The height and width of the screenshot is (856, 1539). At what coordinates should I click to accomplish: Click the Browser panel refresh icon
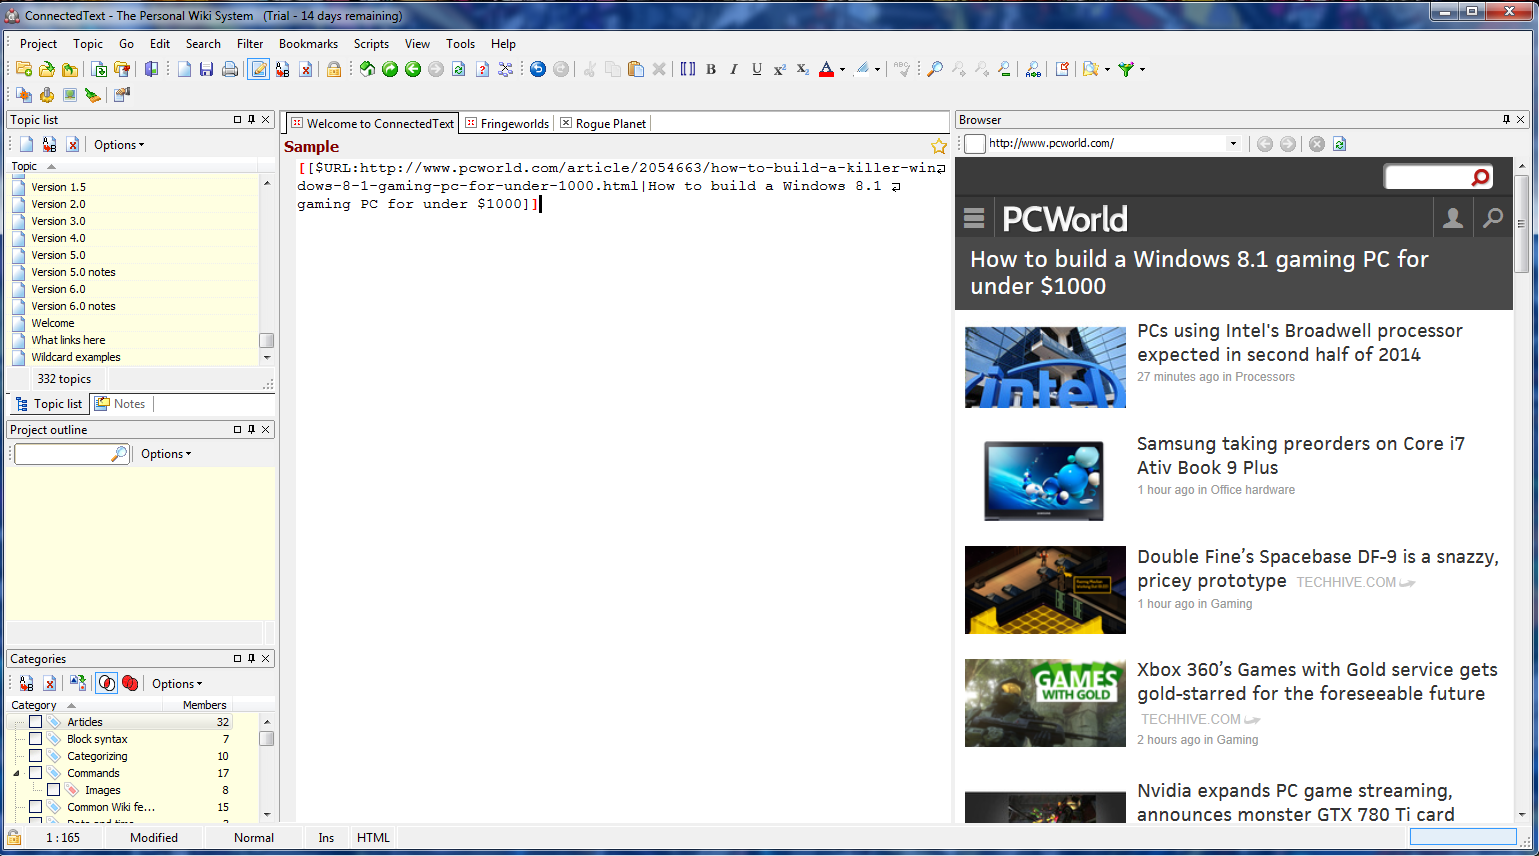coord(1340,144)
